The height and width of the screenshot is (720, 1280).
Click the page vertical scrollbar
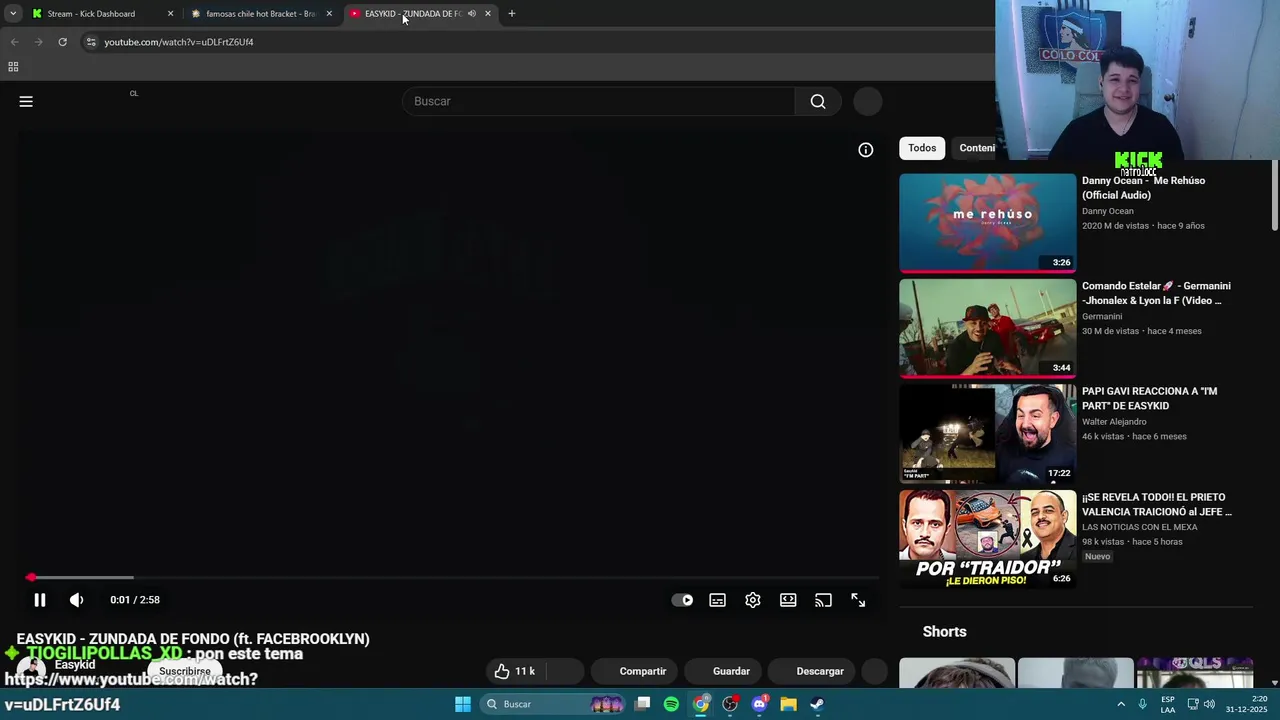click(1274, 196)
